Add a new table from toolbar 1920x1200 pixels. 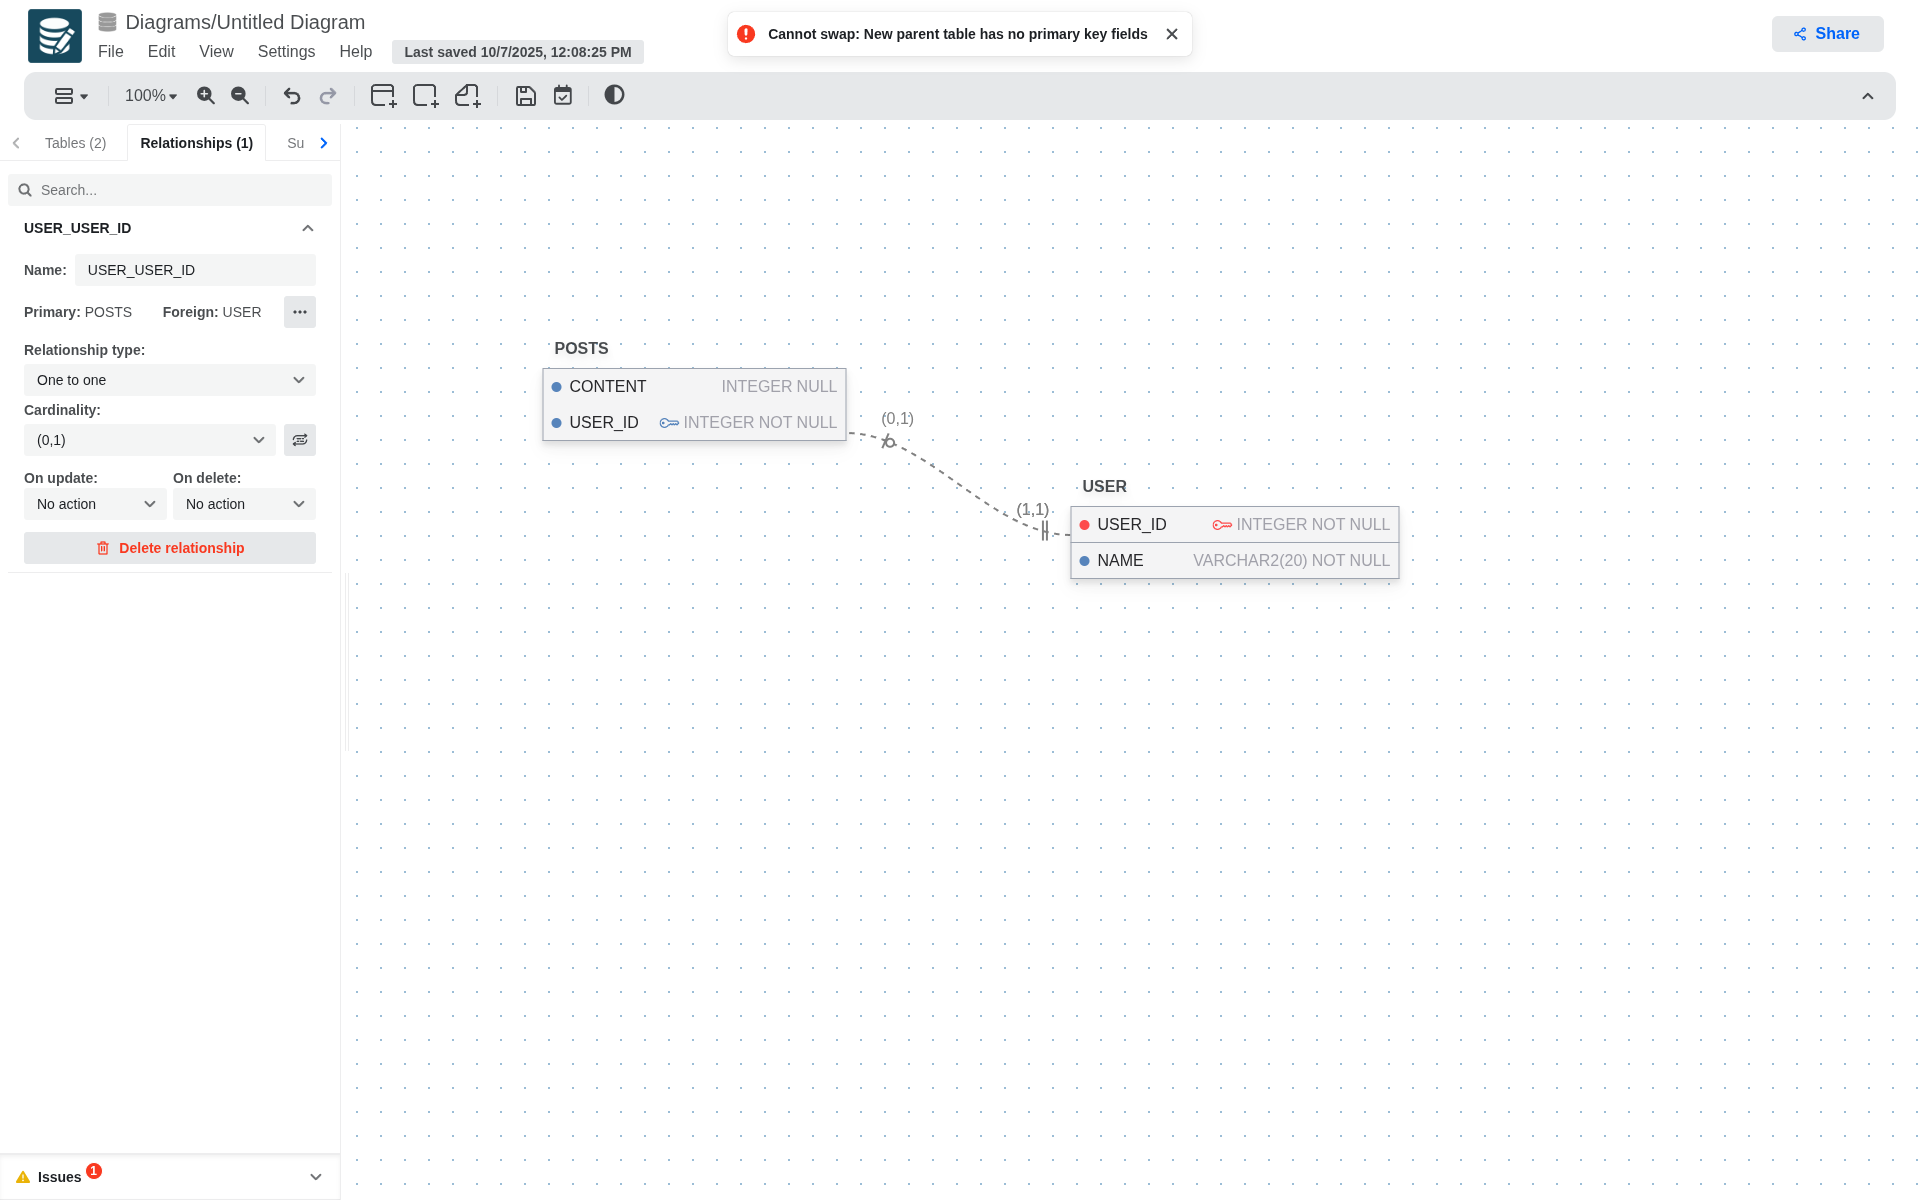(383, 96)
